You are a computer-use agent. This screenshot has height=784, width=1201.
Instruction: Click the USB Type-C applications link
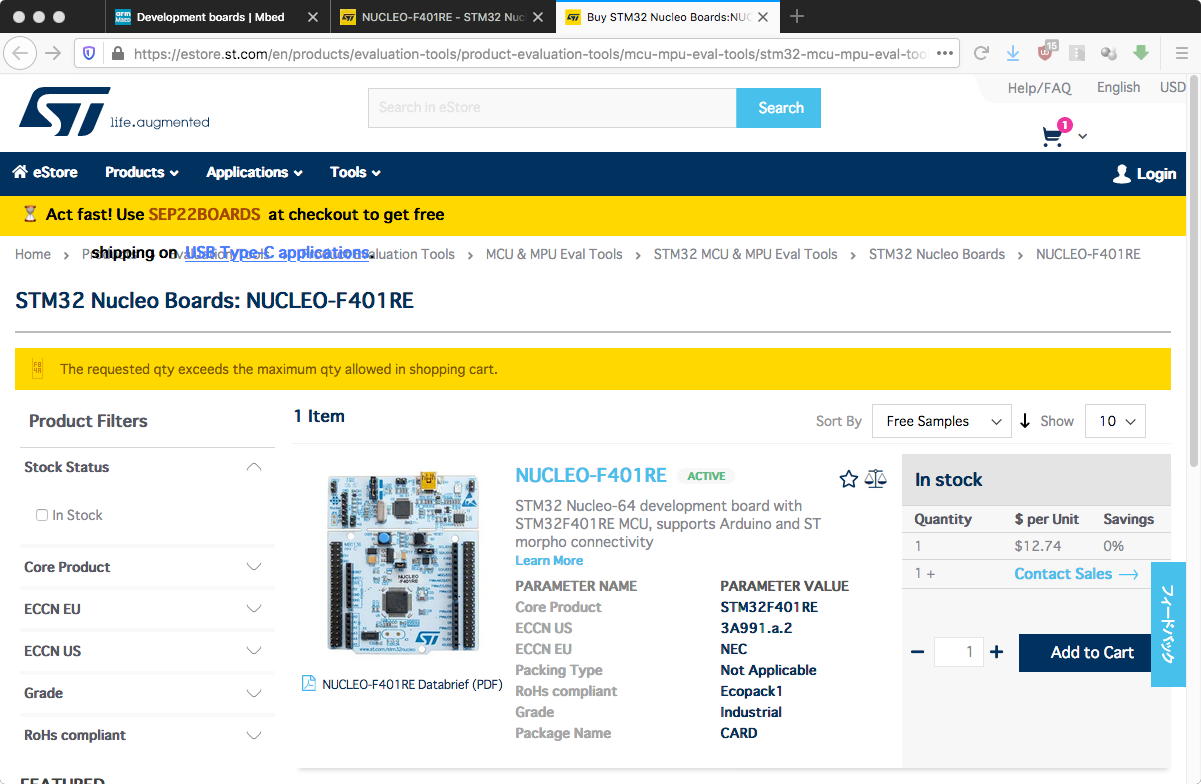(x=277, y=252)
